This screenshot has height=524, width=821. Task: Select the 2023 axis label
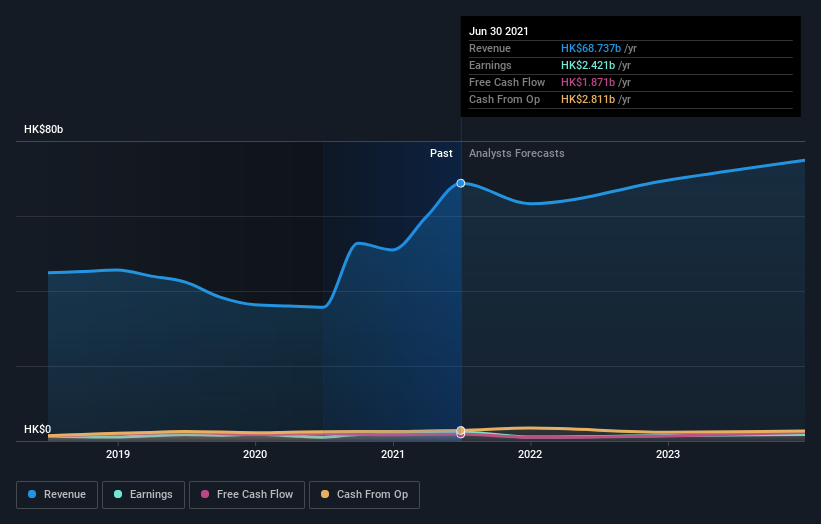pos(668,454)
